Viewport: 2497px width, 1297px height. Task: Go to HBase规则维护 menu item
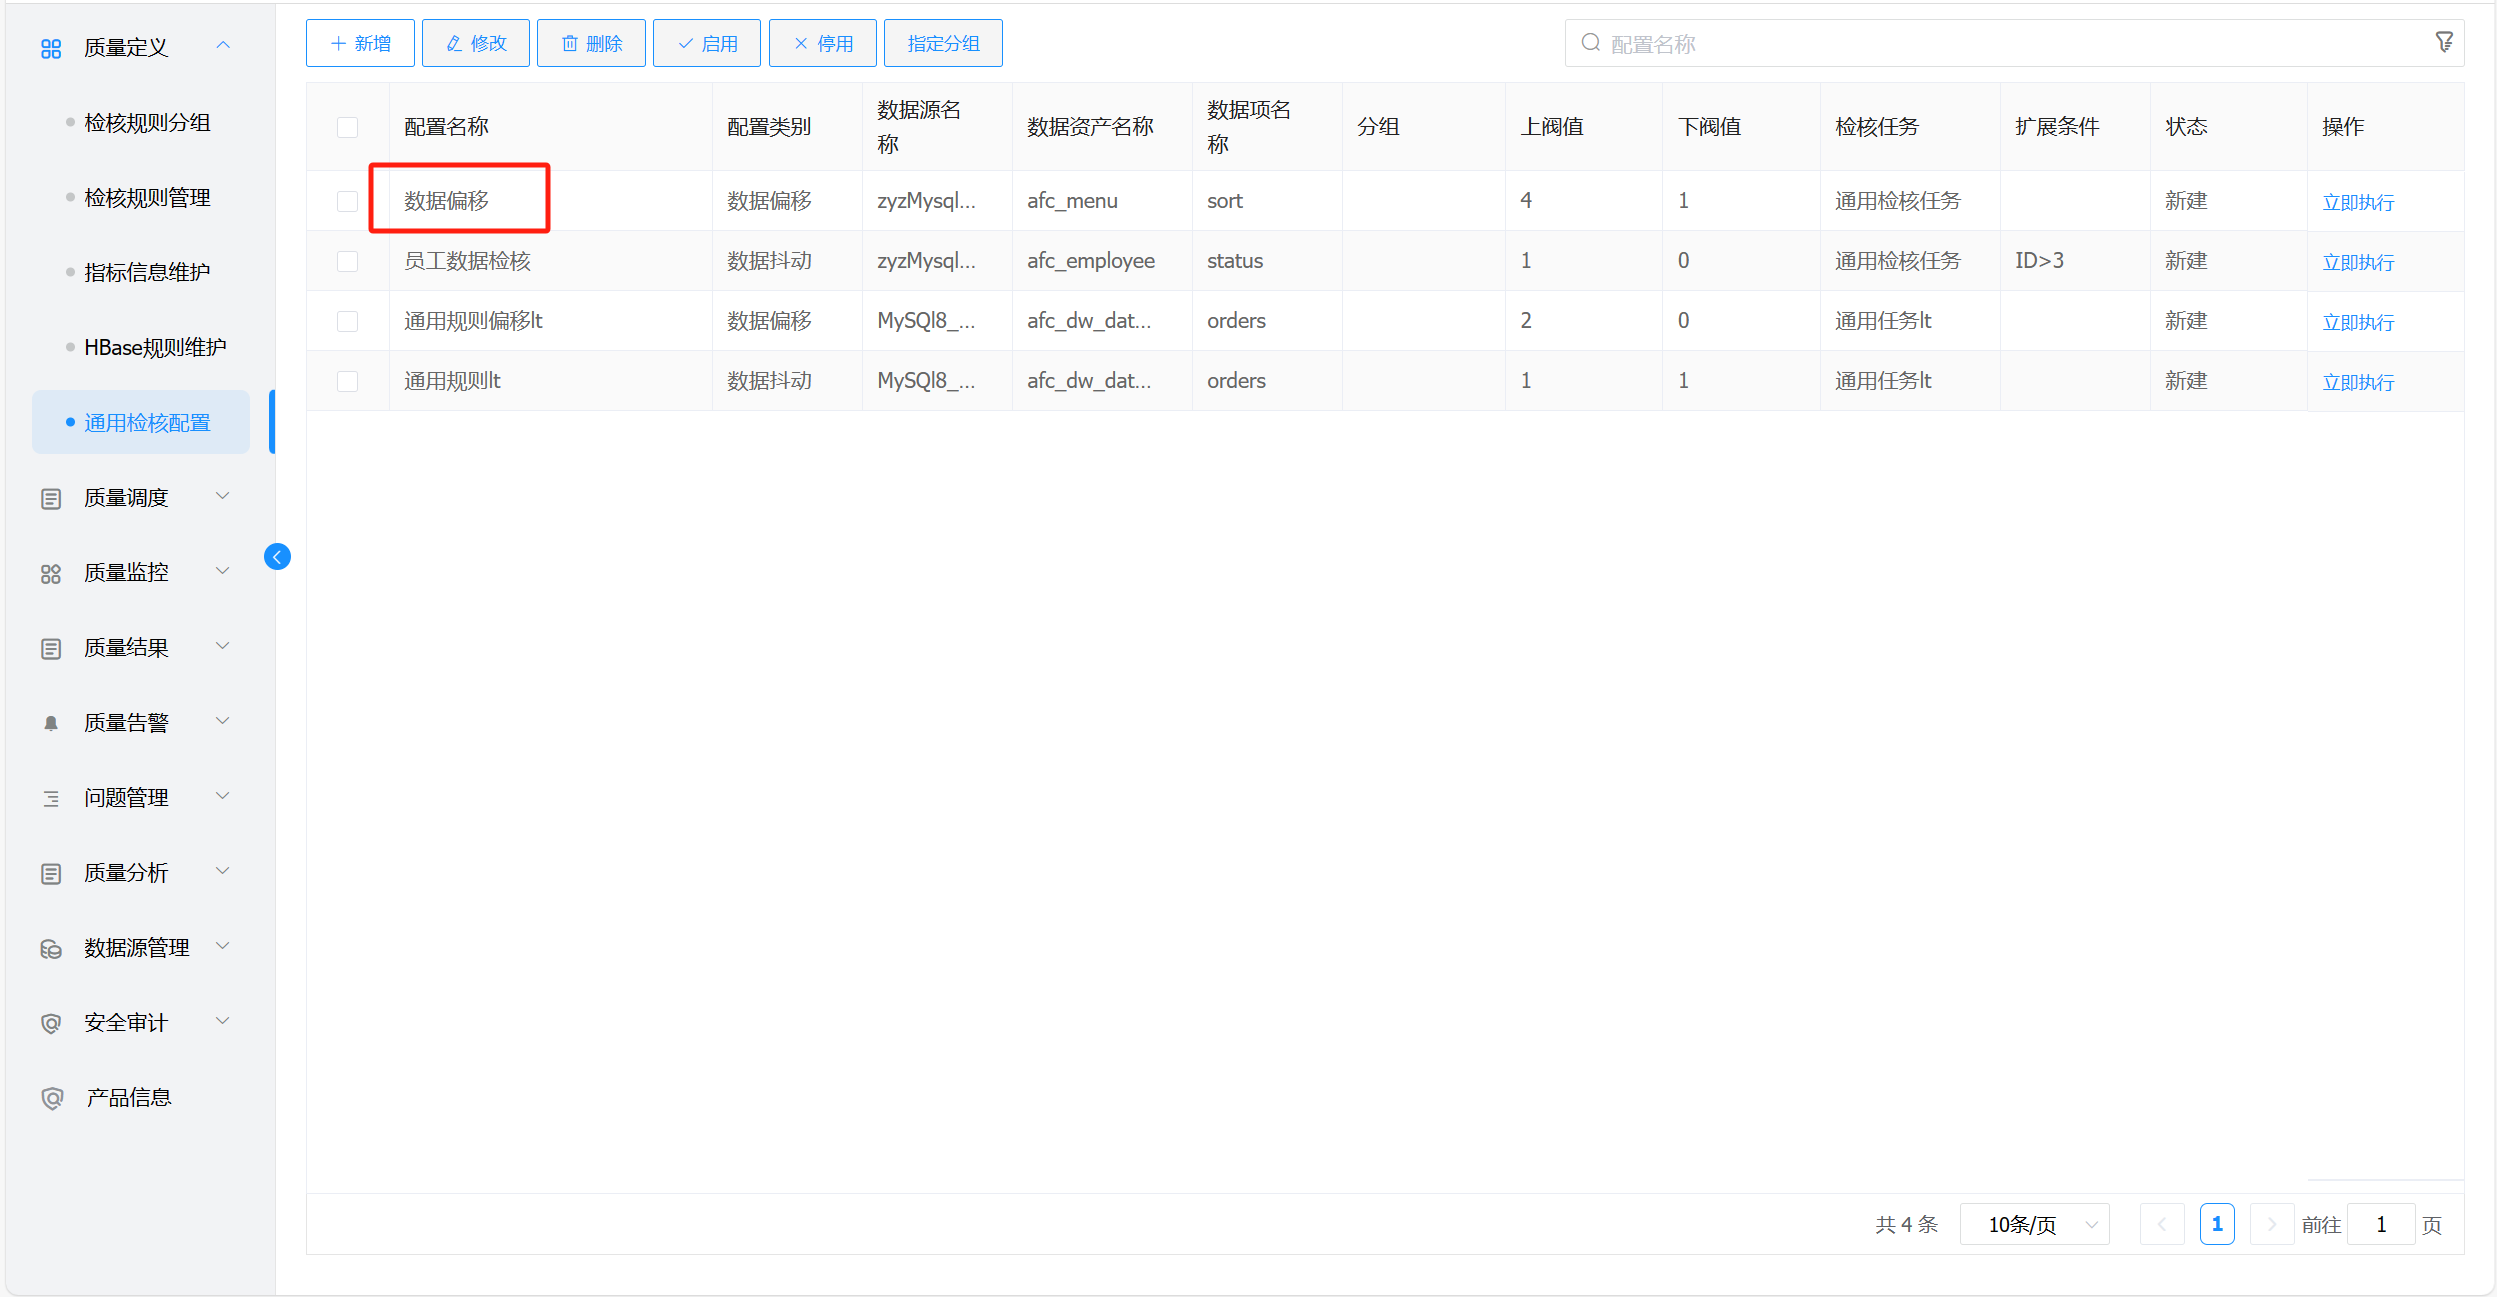(x=155, y=348)
